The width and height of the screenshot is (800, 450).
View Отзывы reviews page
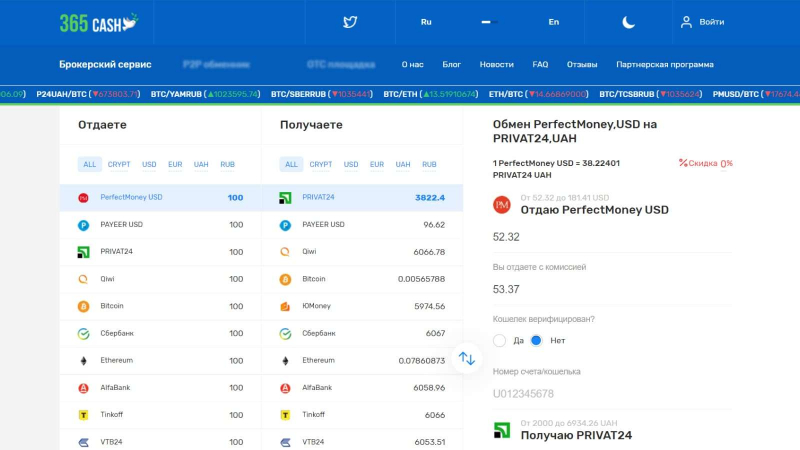coord(582,65)
